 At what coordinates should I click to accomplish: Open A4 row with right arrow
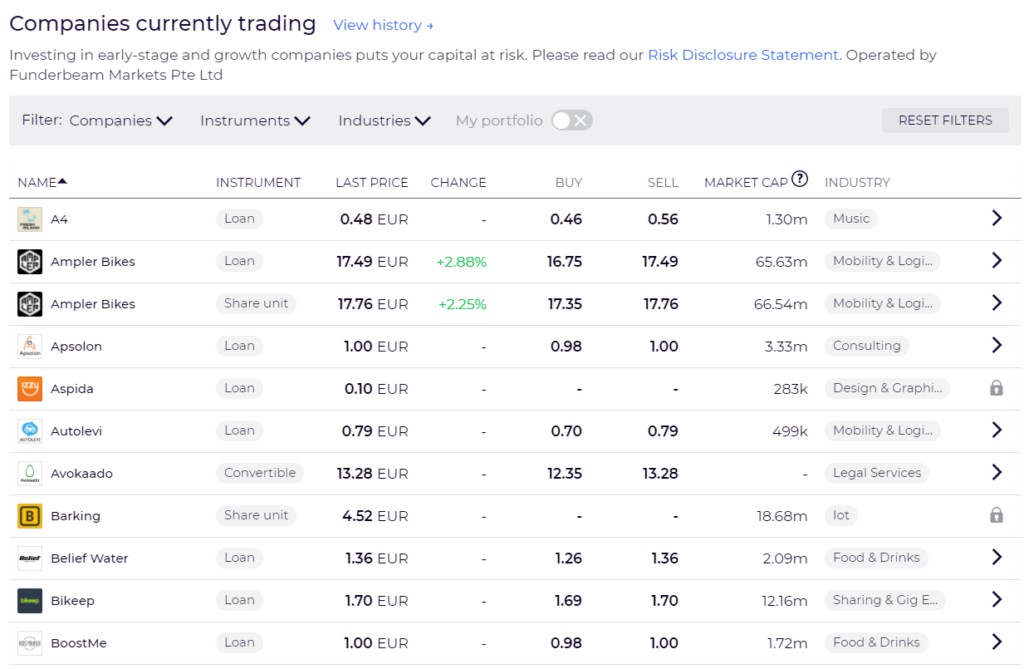pyautogui.click(x=997, y=218)
